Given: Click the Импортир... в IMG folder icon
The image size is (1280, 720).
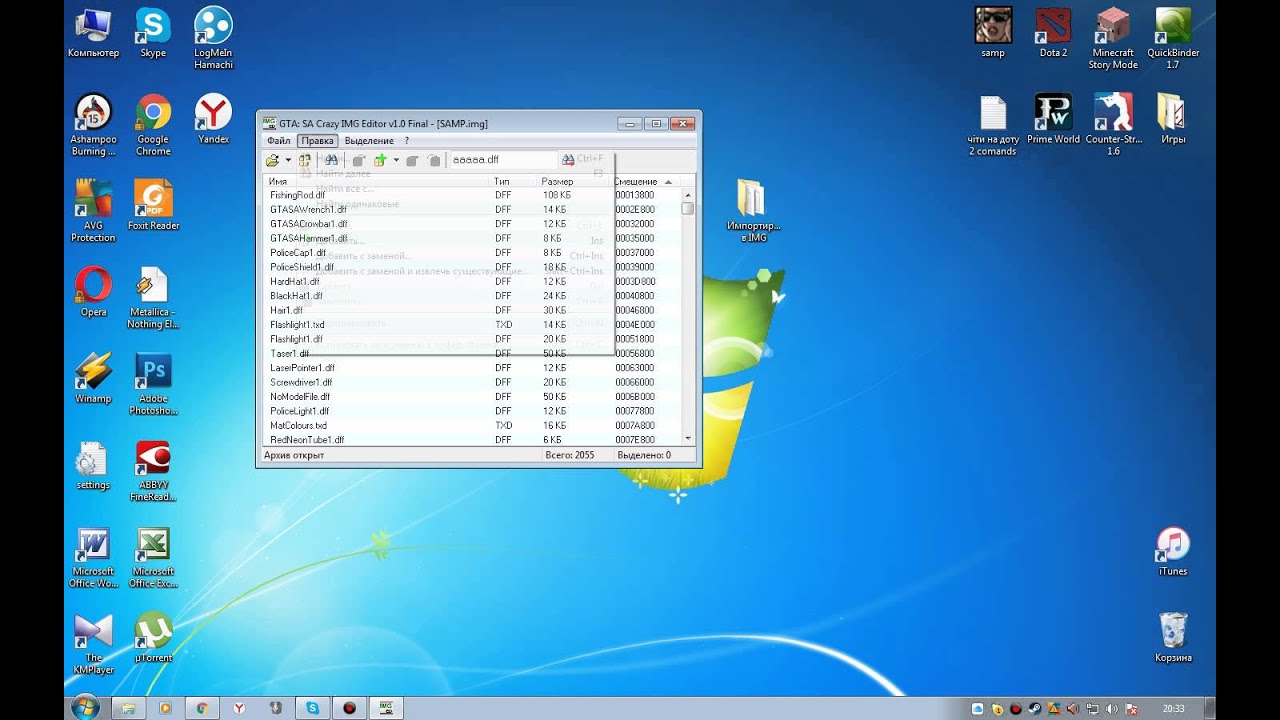Looking at the screenshot, I should pos(753,211).
